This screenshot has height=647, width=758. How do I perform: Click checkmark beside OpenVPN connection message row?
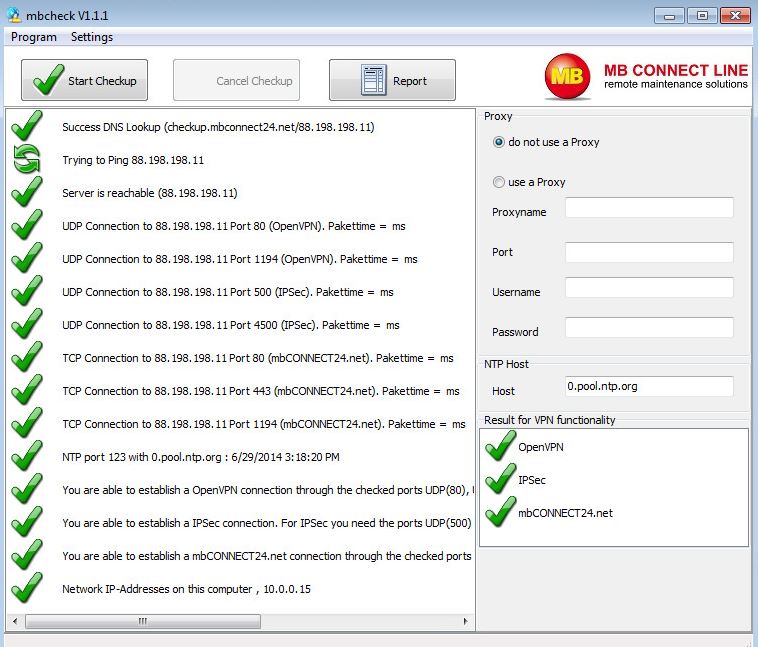click(x=28, y=488)
